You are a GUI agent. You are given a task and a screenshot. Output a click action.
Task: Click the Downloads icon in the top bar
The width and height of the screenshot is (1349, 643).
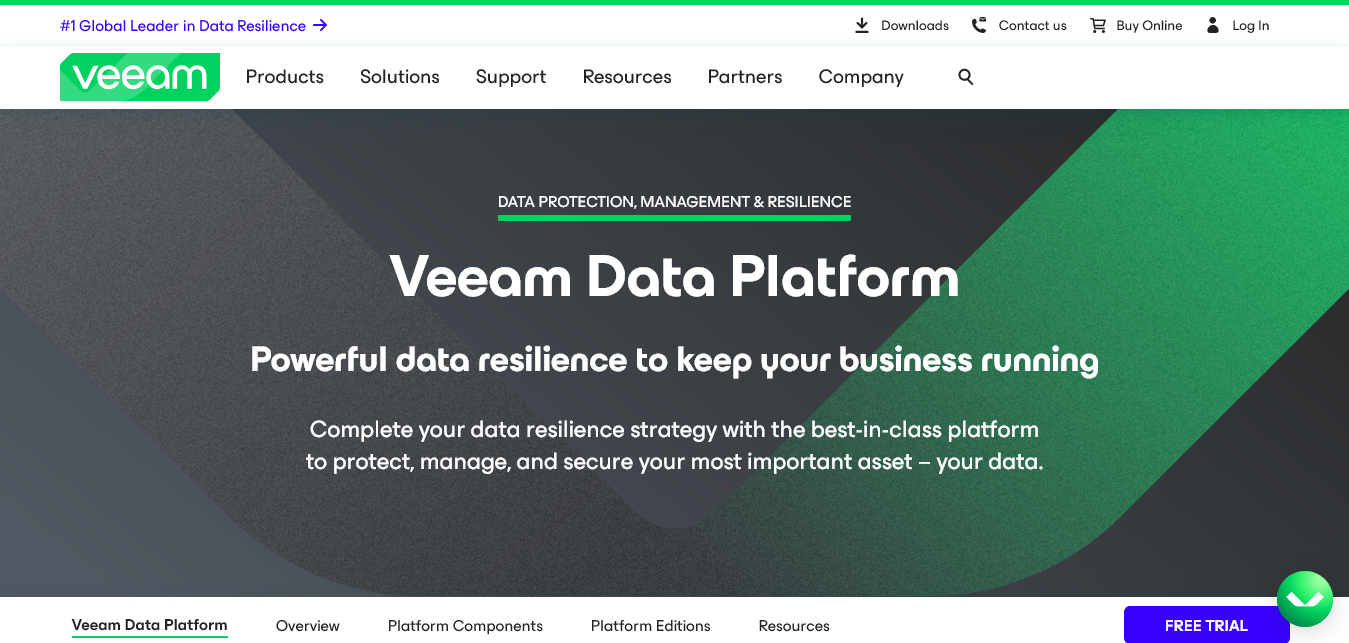point(861,25)
